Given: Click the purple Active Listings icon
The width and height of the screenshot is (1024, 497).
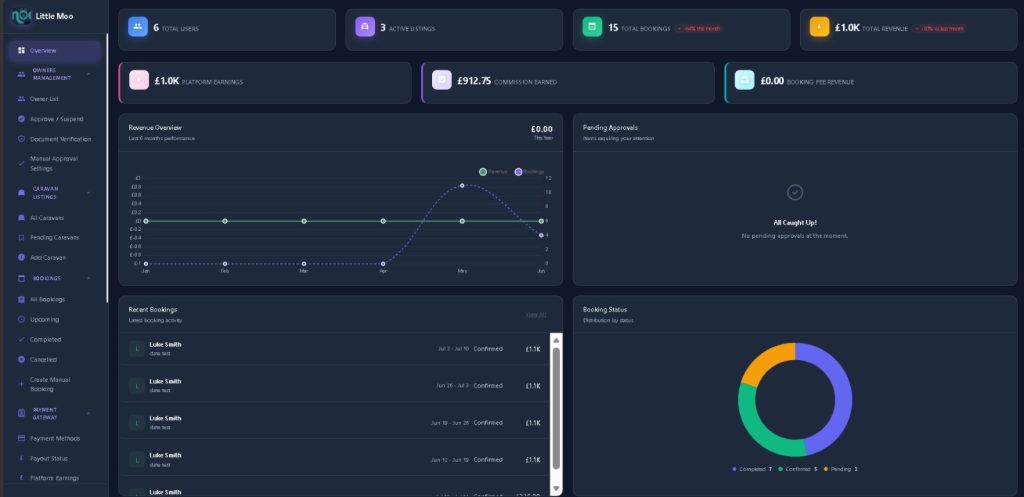Looking at the screenshot, I should [365, 27].
